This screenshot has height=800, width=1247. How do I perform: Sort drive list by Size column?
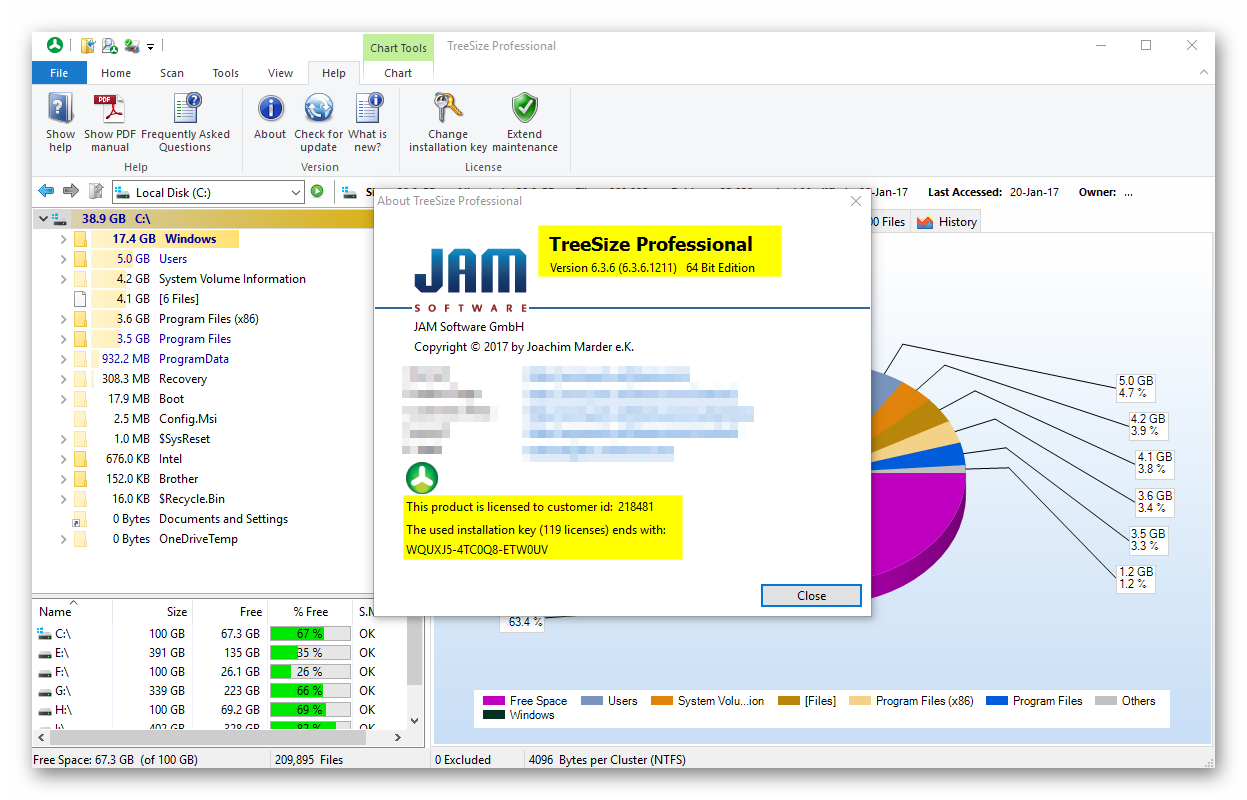152,611
